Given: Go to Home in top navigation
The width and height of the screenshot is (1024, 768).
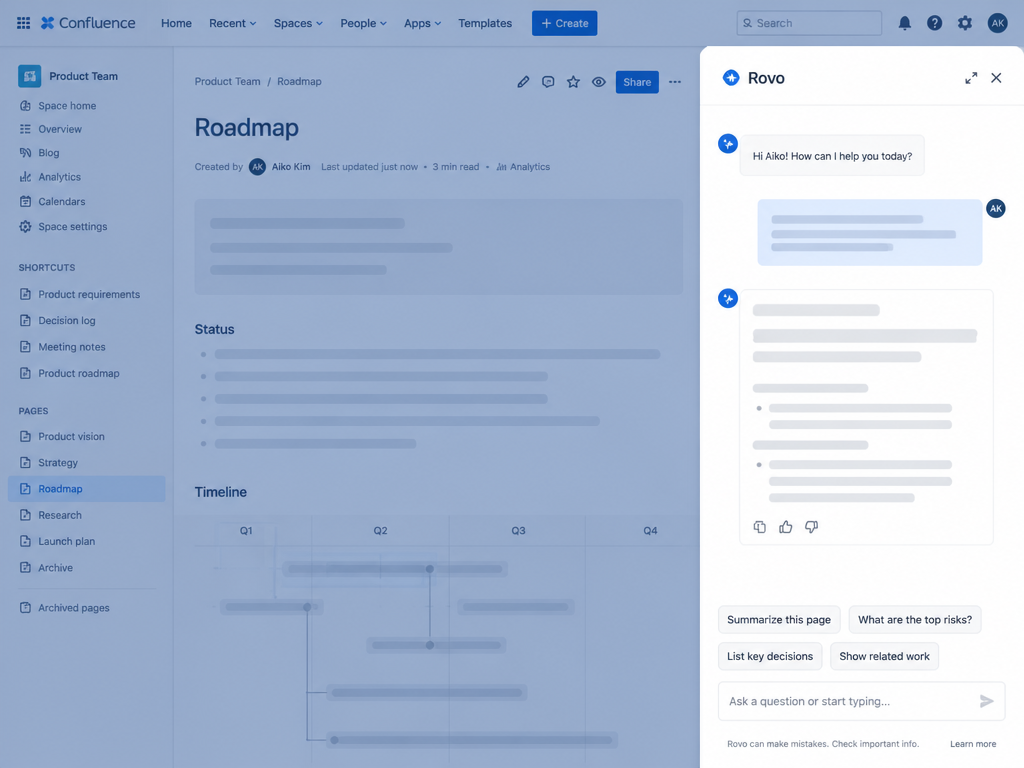Looking at the screenshot, I should pyautogui.click(x=176, y=24).
